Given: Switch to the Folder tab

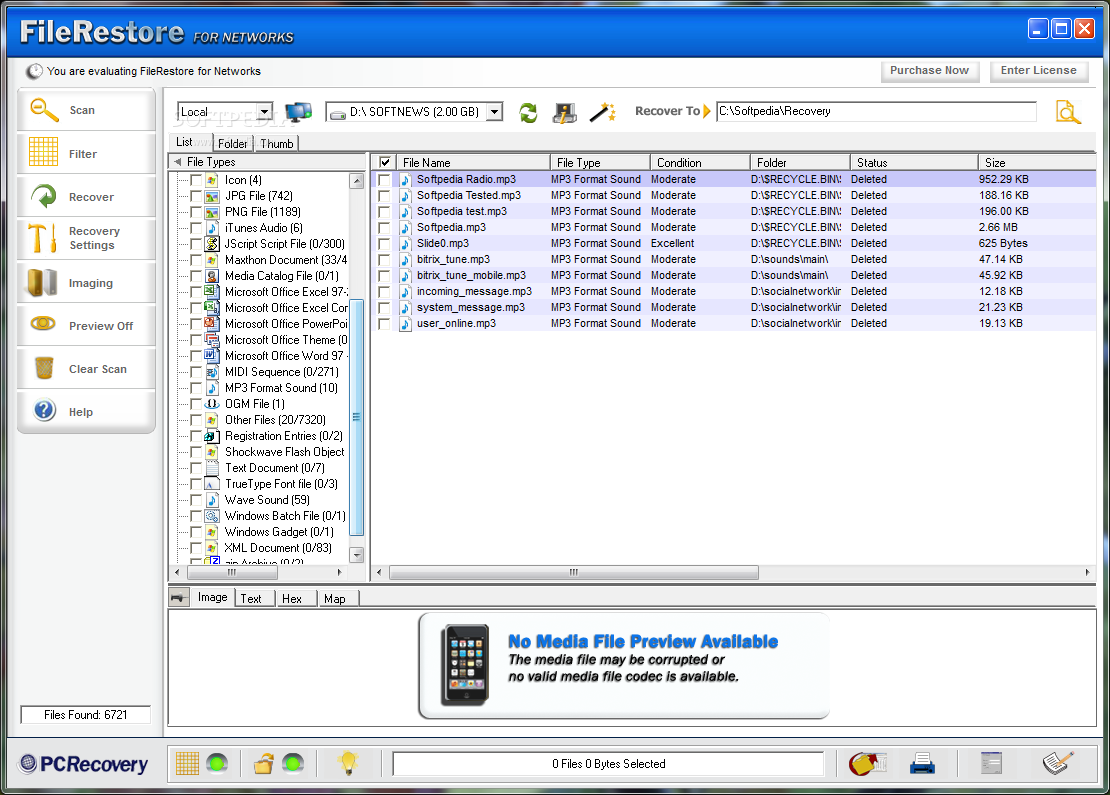Looking at the screenshot, I should tap(232, 144).
